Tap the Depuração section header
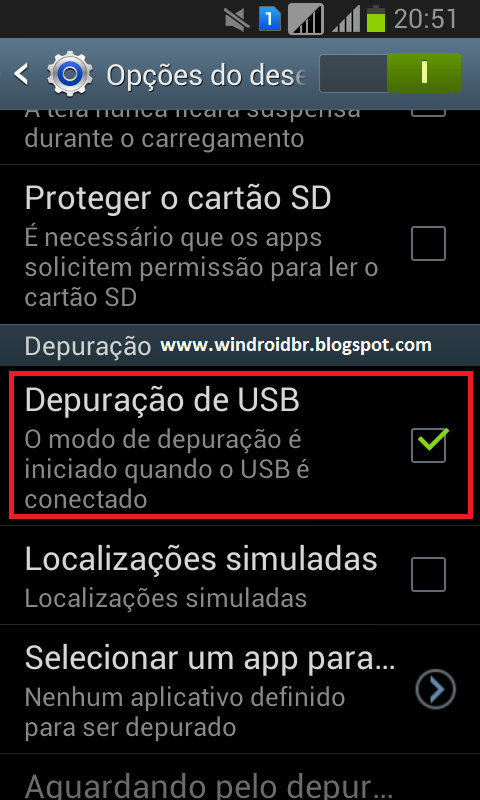Image resolution: width=480 pixels, height=800 pixels. click(x=88, y=346)
